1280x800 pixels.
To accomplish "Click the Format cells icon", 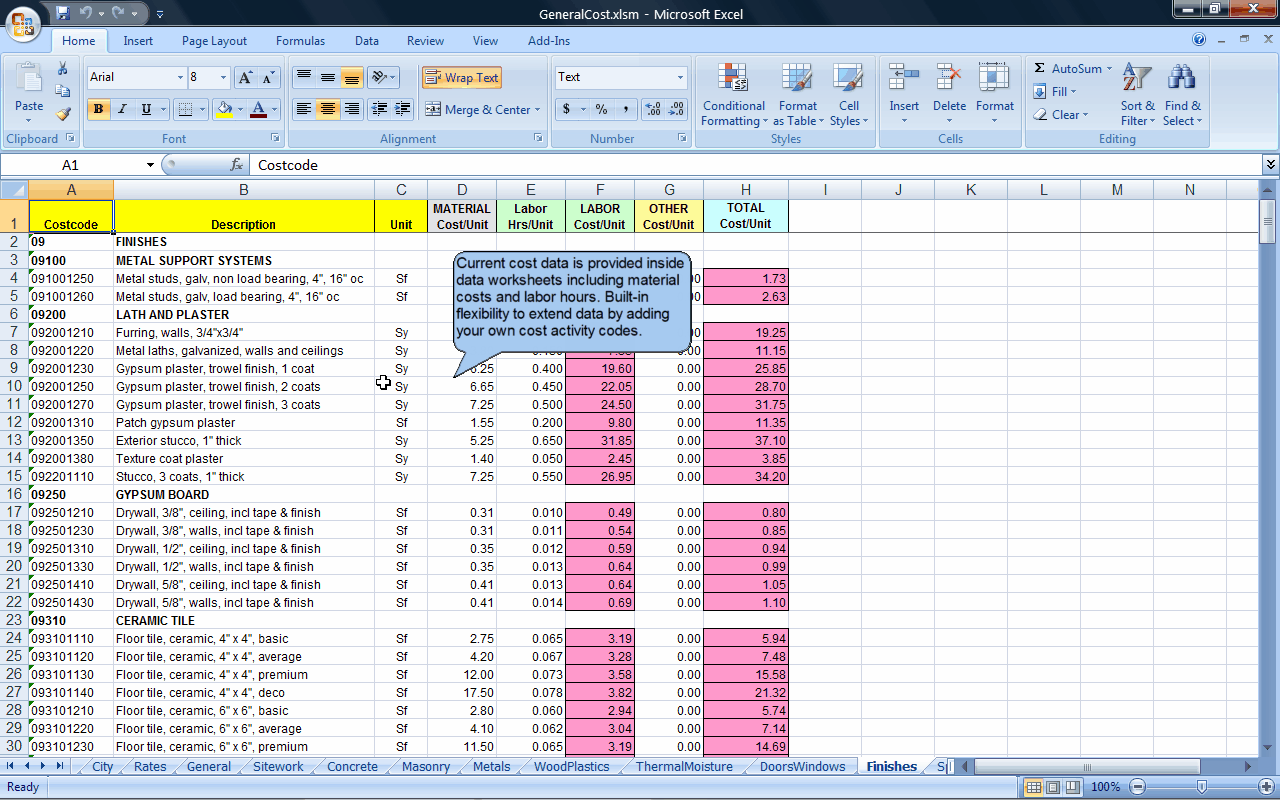I will point(994,78).
